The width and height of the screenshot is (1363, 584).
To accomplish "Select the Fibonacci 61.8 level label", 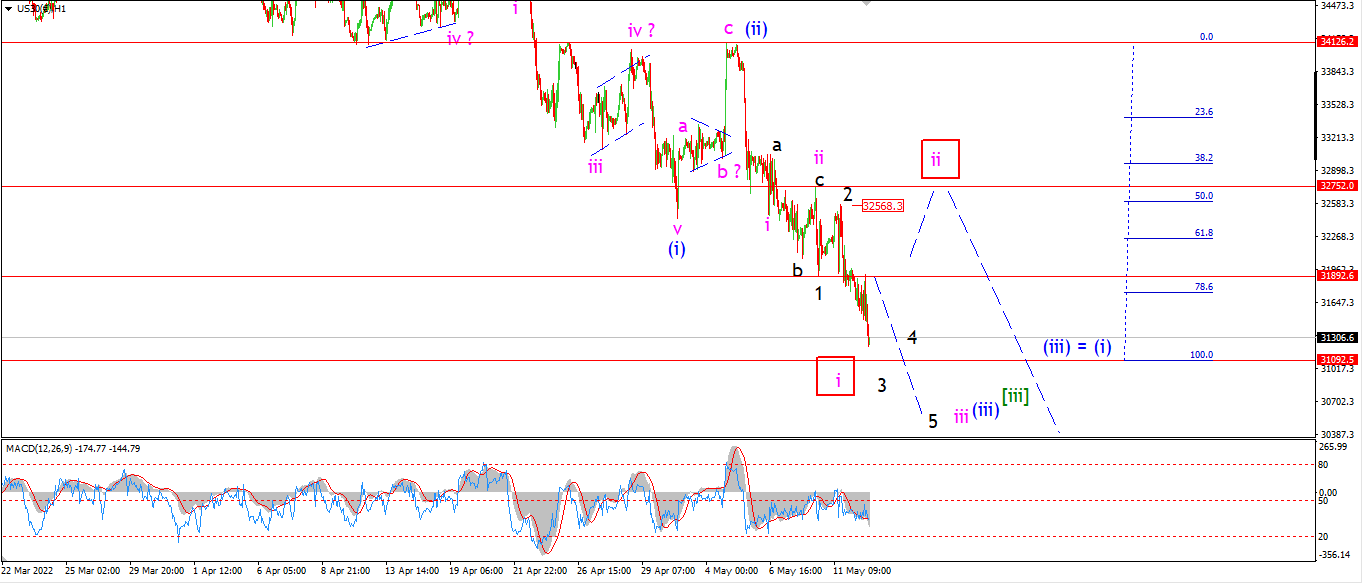I will point(1204,233).
